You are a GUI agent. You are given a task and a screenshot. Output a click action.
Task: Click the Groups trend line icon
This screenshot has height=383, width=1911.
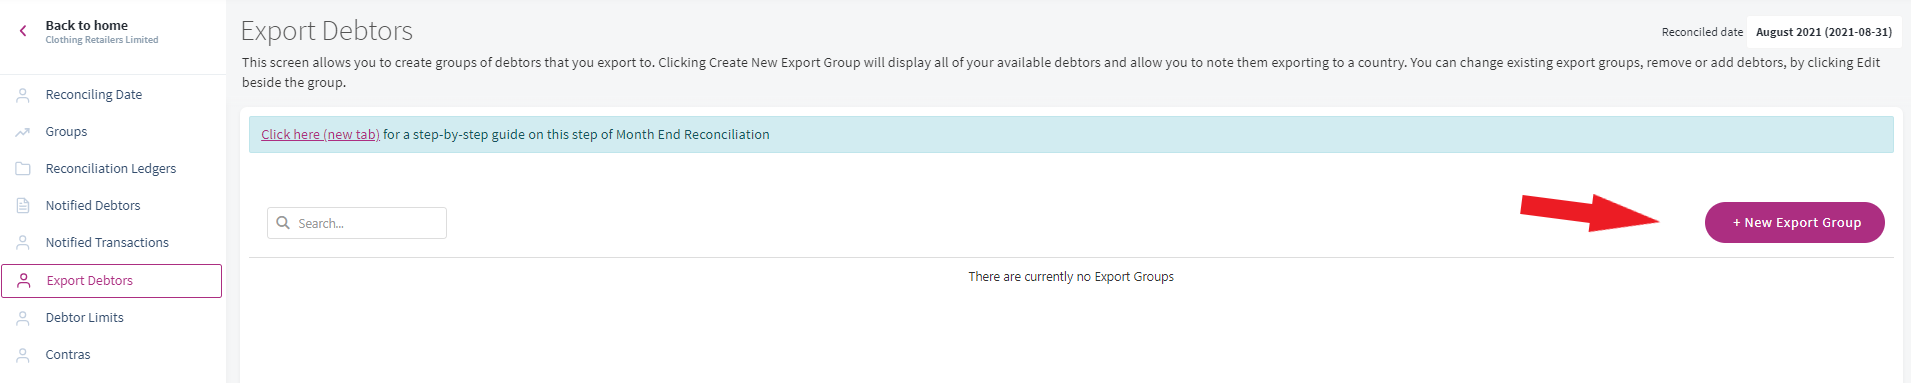coord(23,132)
